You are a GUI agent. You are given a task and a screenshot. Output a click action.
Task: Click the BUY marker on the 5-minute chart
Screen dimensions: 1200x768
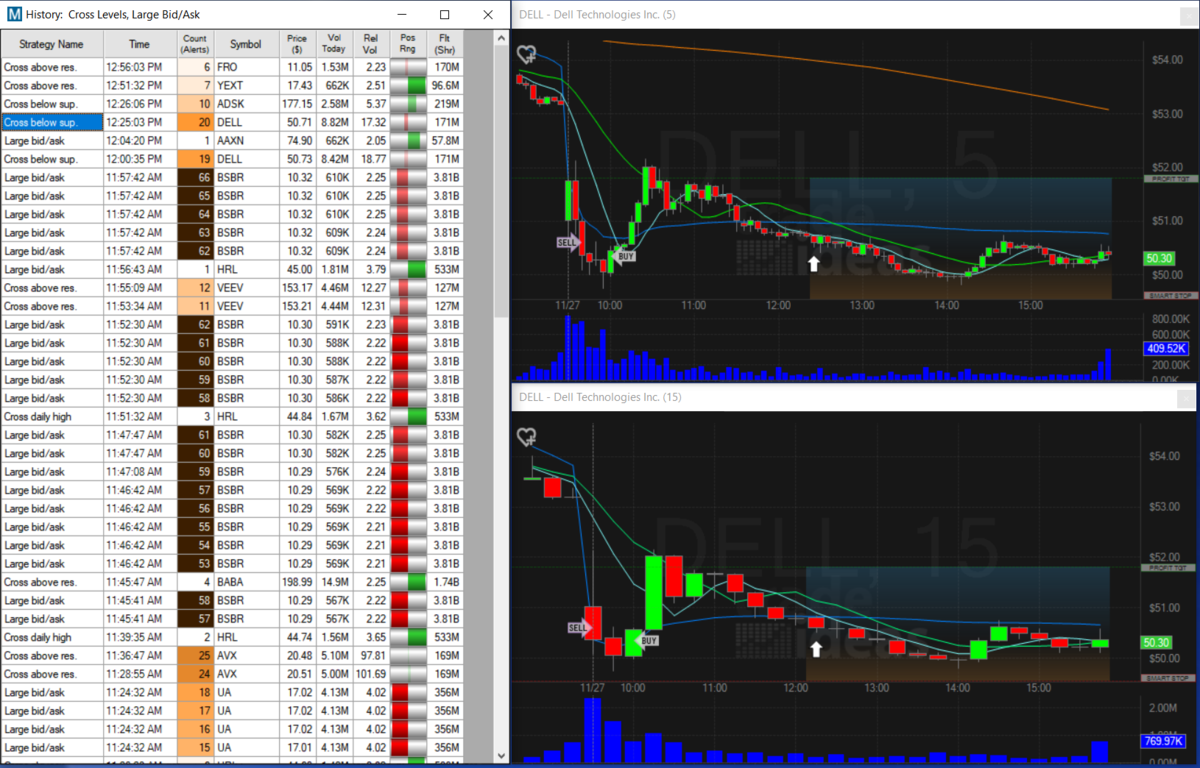pyautogui.click(x=626, y=256)
